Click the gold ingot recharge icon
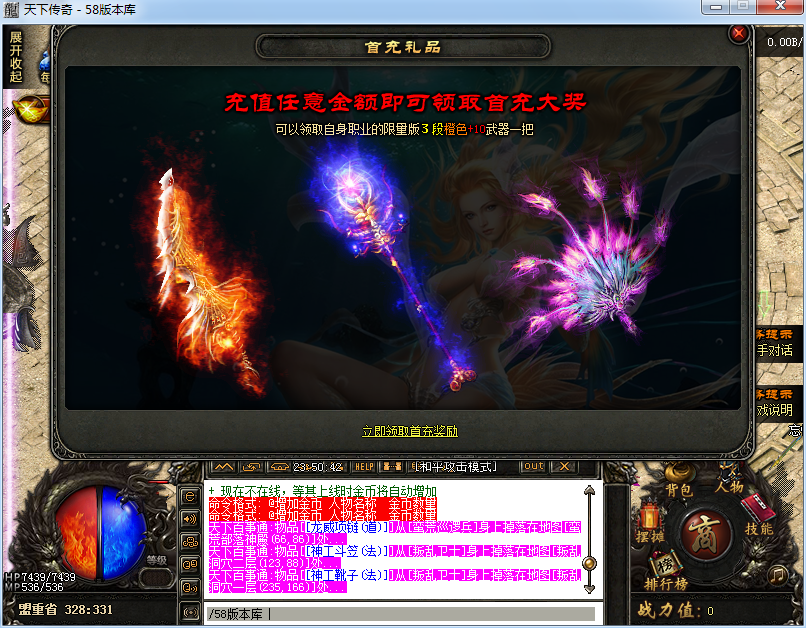This screenshot has height=628, width=806. click(30, 108)
